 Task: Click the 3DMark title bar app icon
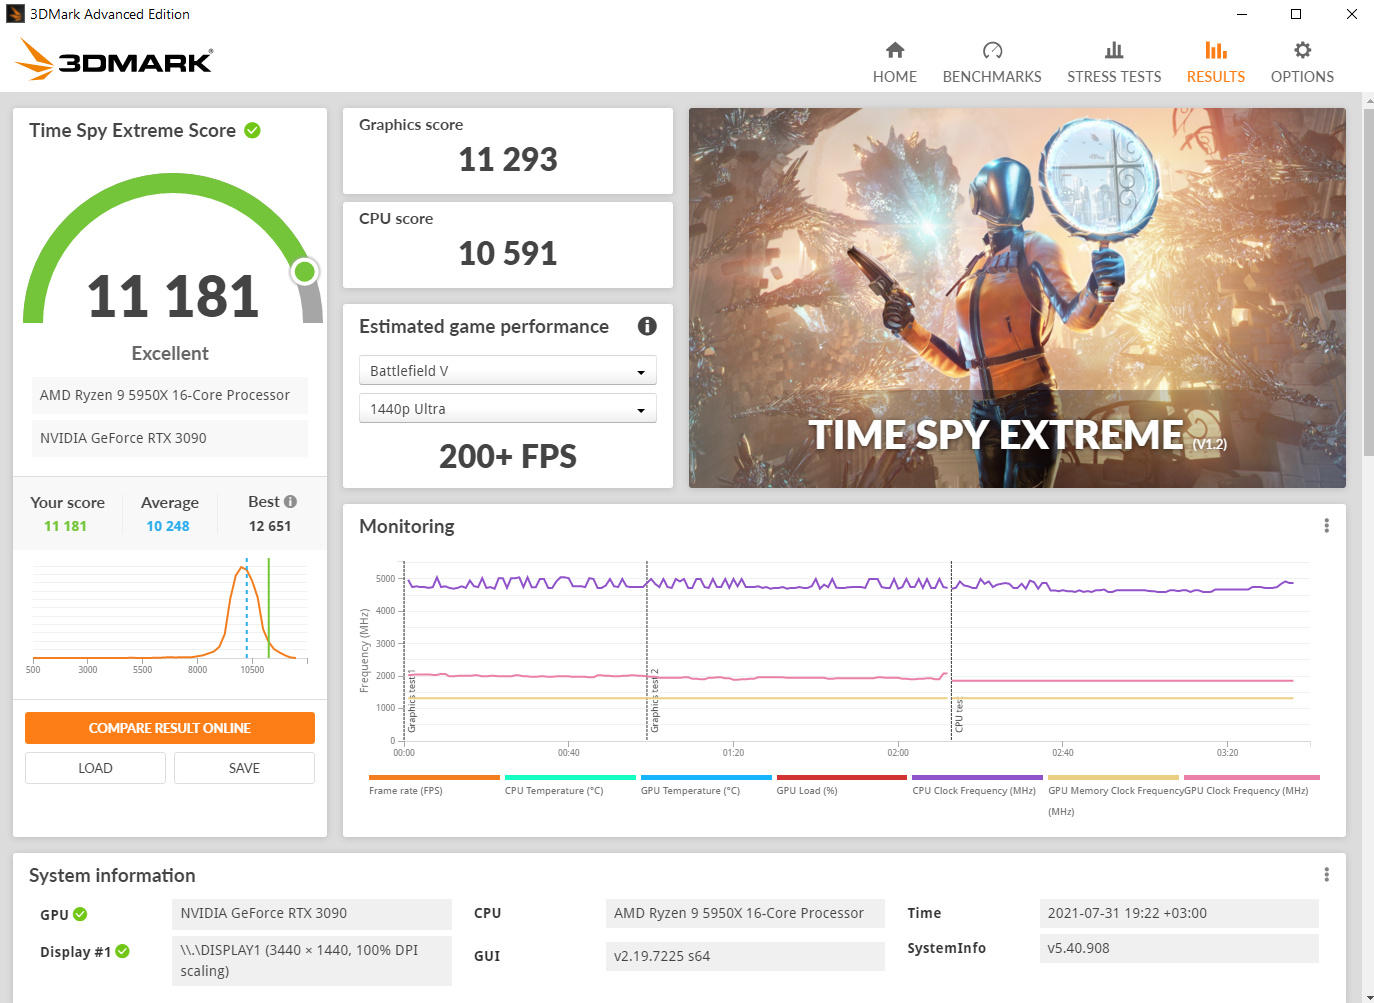point(15,14)
